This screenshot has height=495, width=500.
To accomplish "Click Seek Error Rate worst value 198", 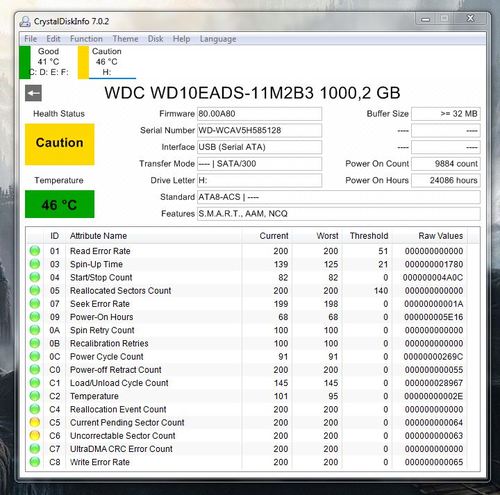I will coord(331,303).
